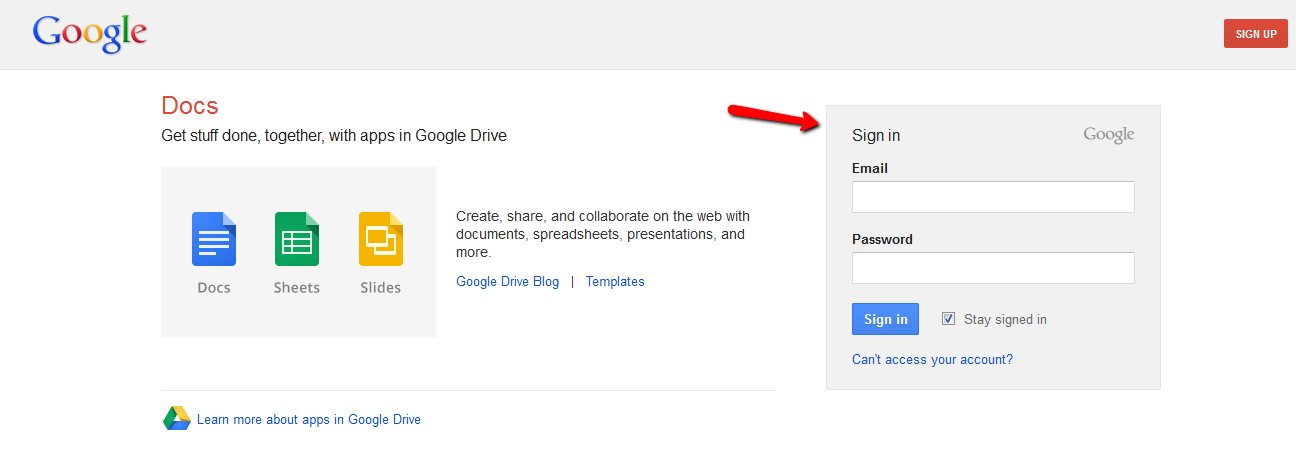Open the Templates link
Viewport: 1296px width, 453px height.
pos(615,282)
